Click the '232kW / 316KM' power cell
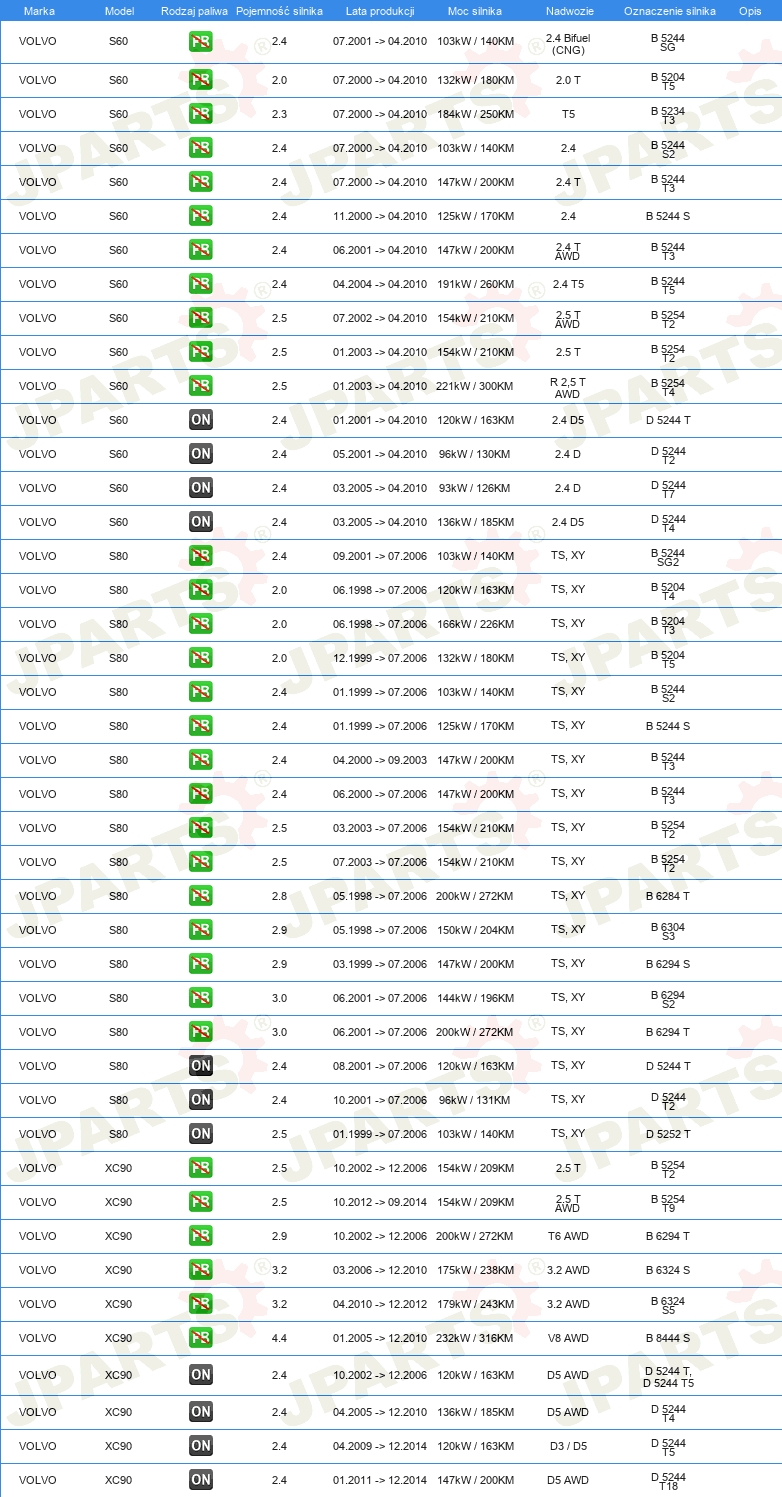This screenshot has height=1497, width=782. pyautogui.click(x=476, y=1338)
